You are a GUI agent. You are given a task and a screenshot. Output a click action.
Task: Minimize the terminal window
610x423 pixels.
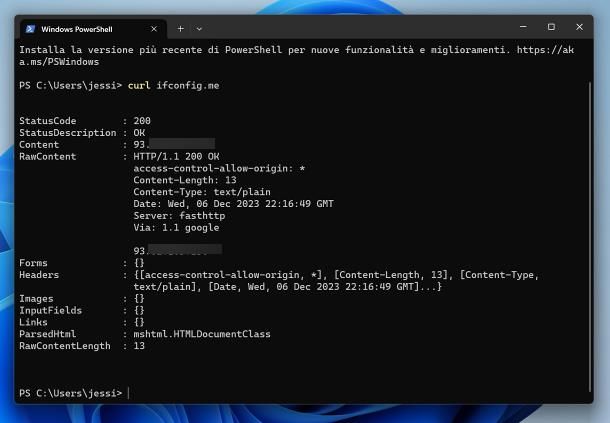(523, 27)
